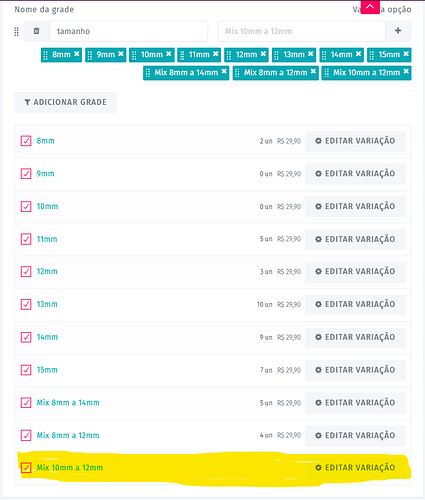Screen dimensions: 425x500
Task: Collapse panel with pink chevron-up button
Action: 370,7
